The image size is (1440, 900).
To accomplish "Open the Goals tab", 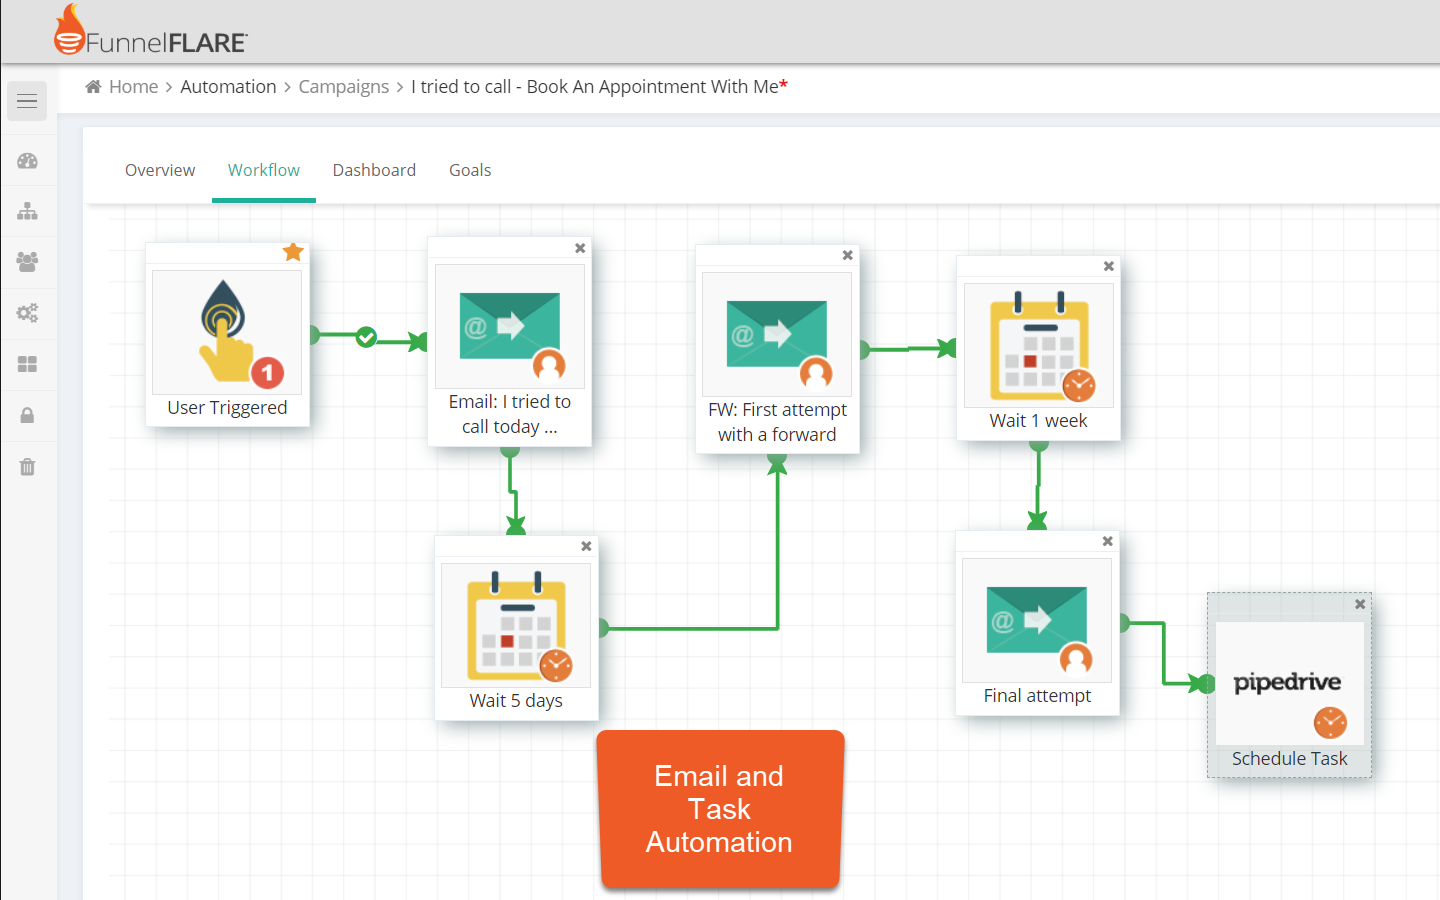I will pos(470,170).
